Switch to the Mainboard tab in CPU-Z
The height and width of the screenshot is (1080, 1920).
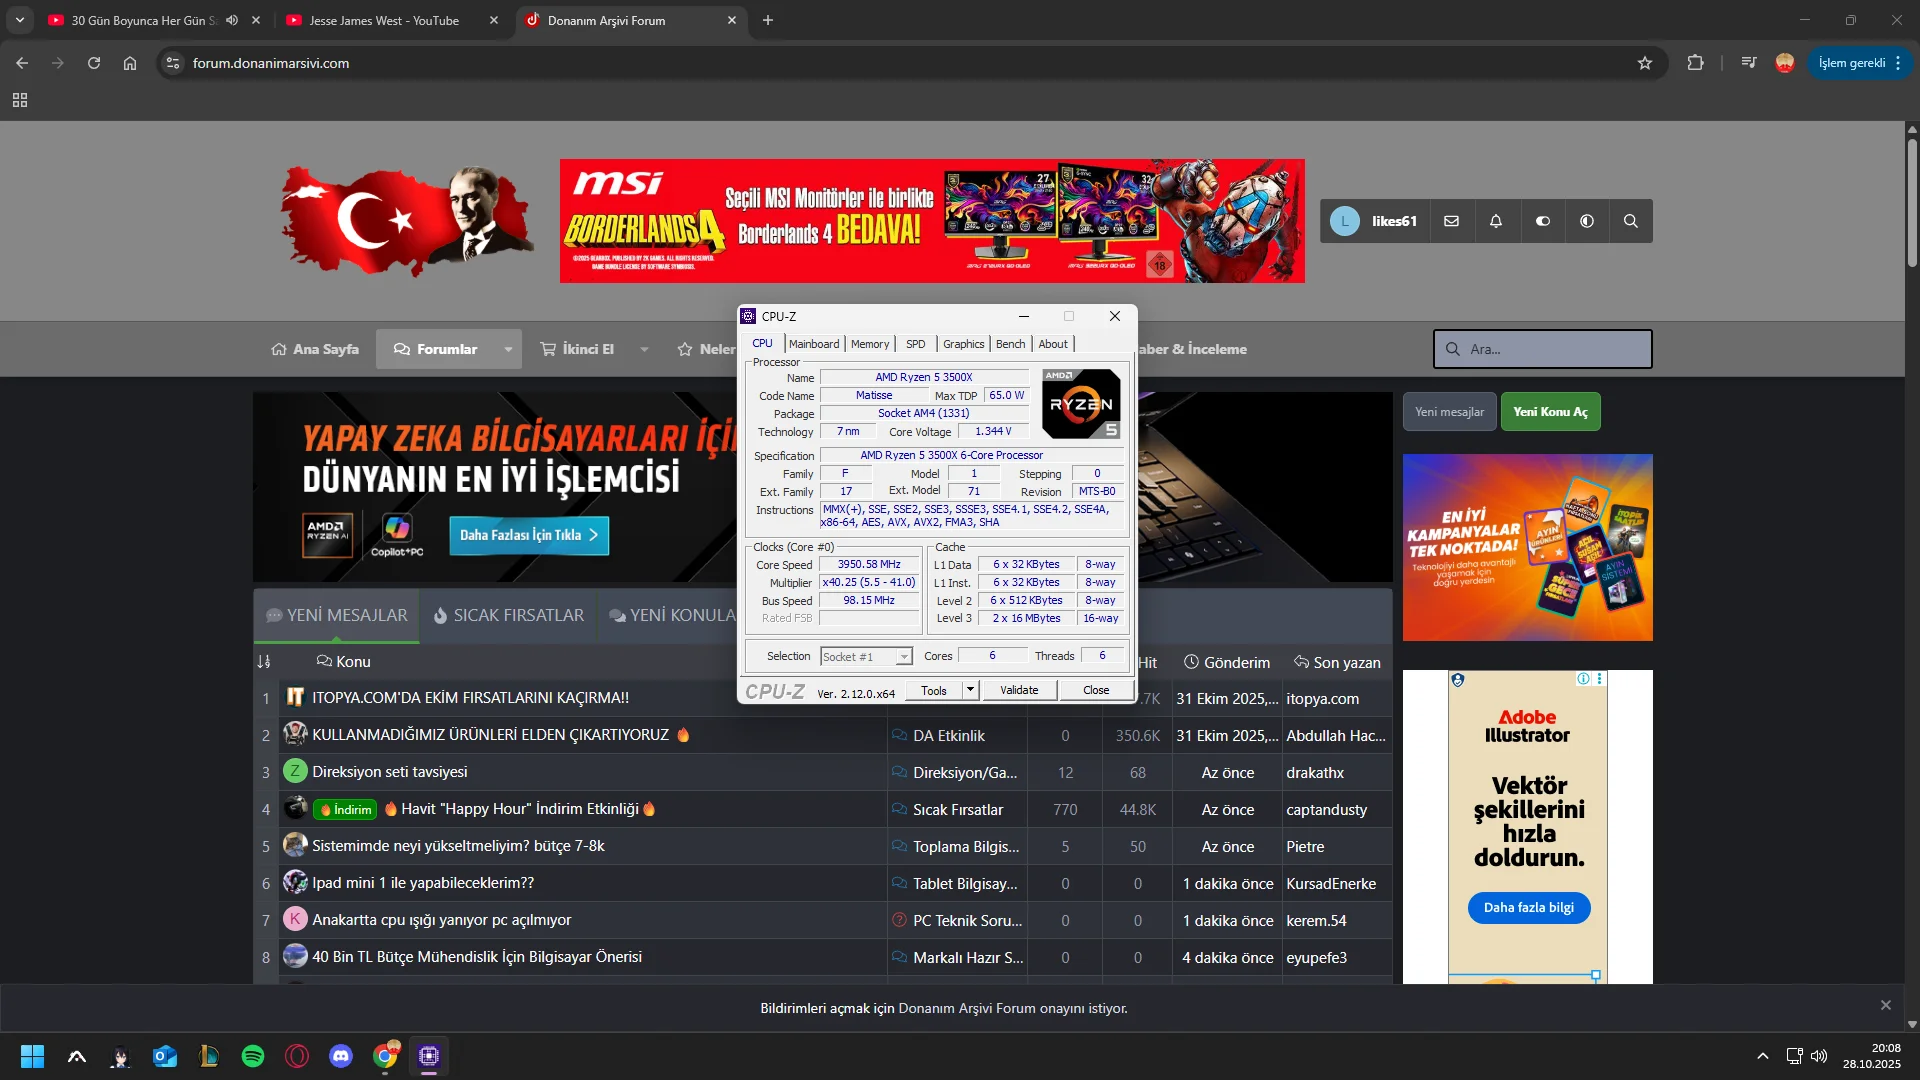point(814,344)
